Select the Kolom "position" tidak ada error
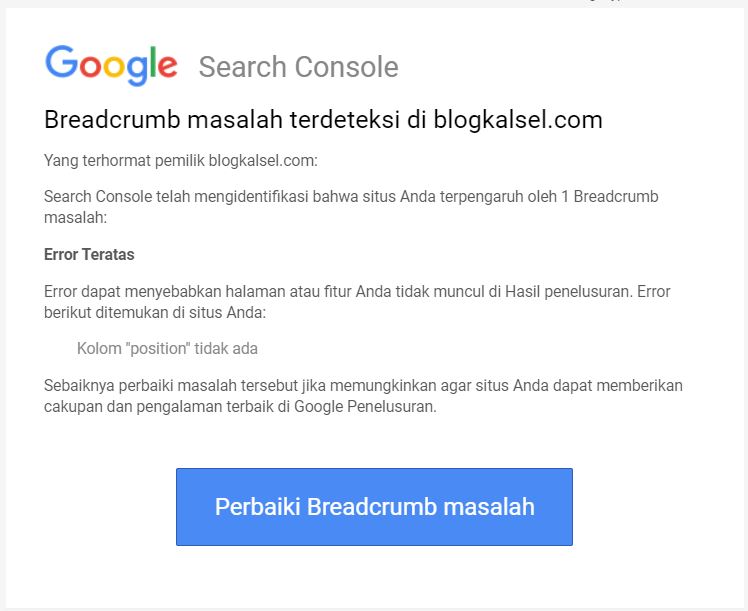The image size is (748, 611). [167, 349]
